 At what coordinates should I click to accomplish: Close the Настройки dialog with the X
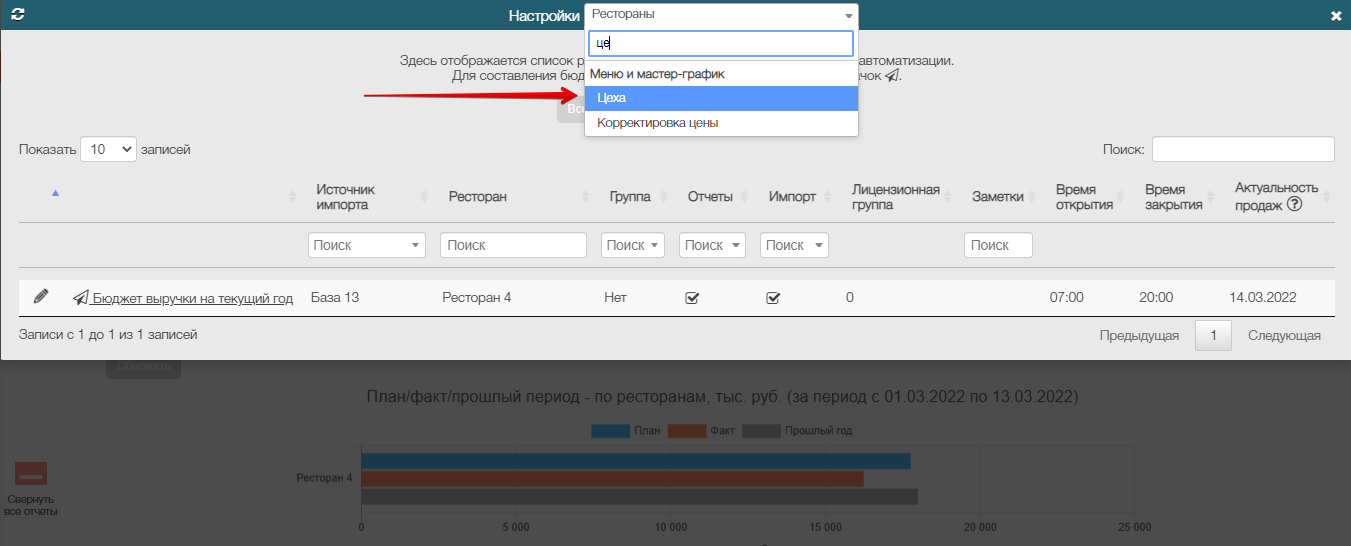[1336, 16]
